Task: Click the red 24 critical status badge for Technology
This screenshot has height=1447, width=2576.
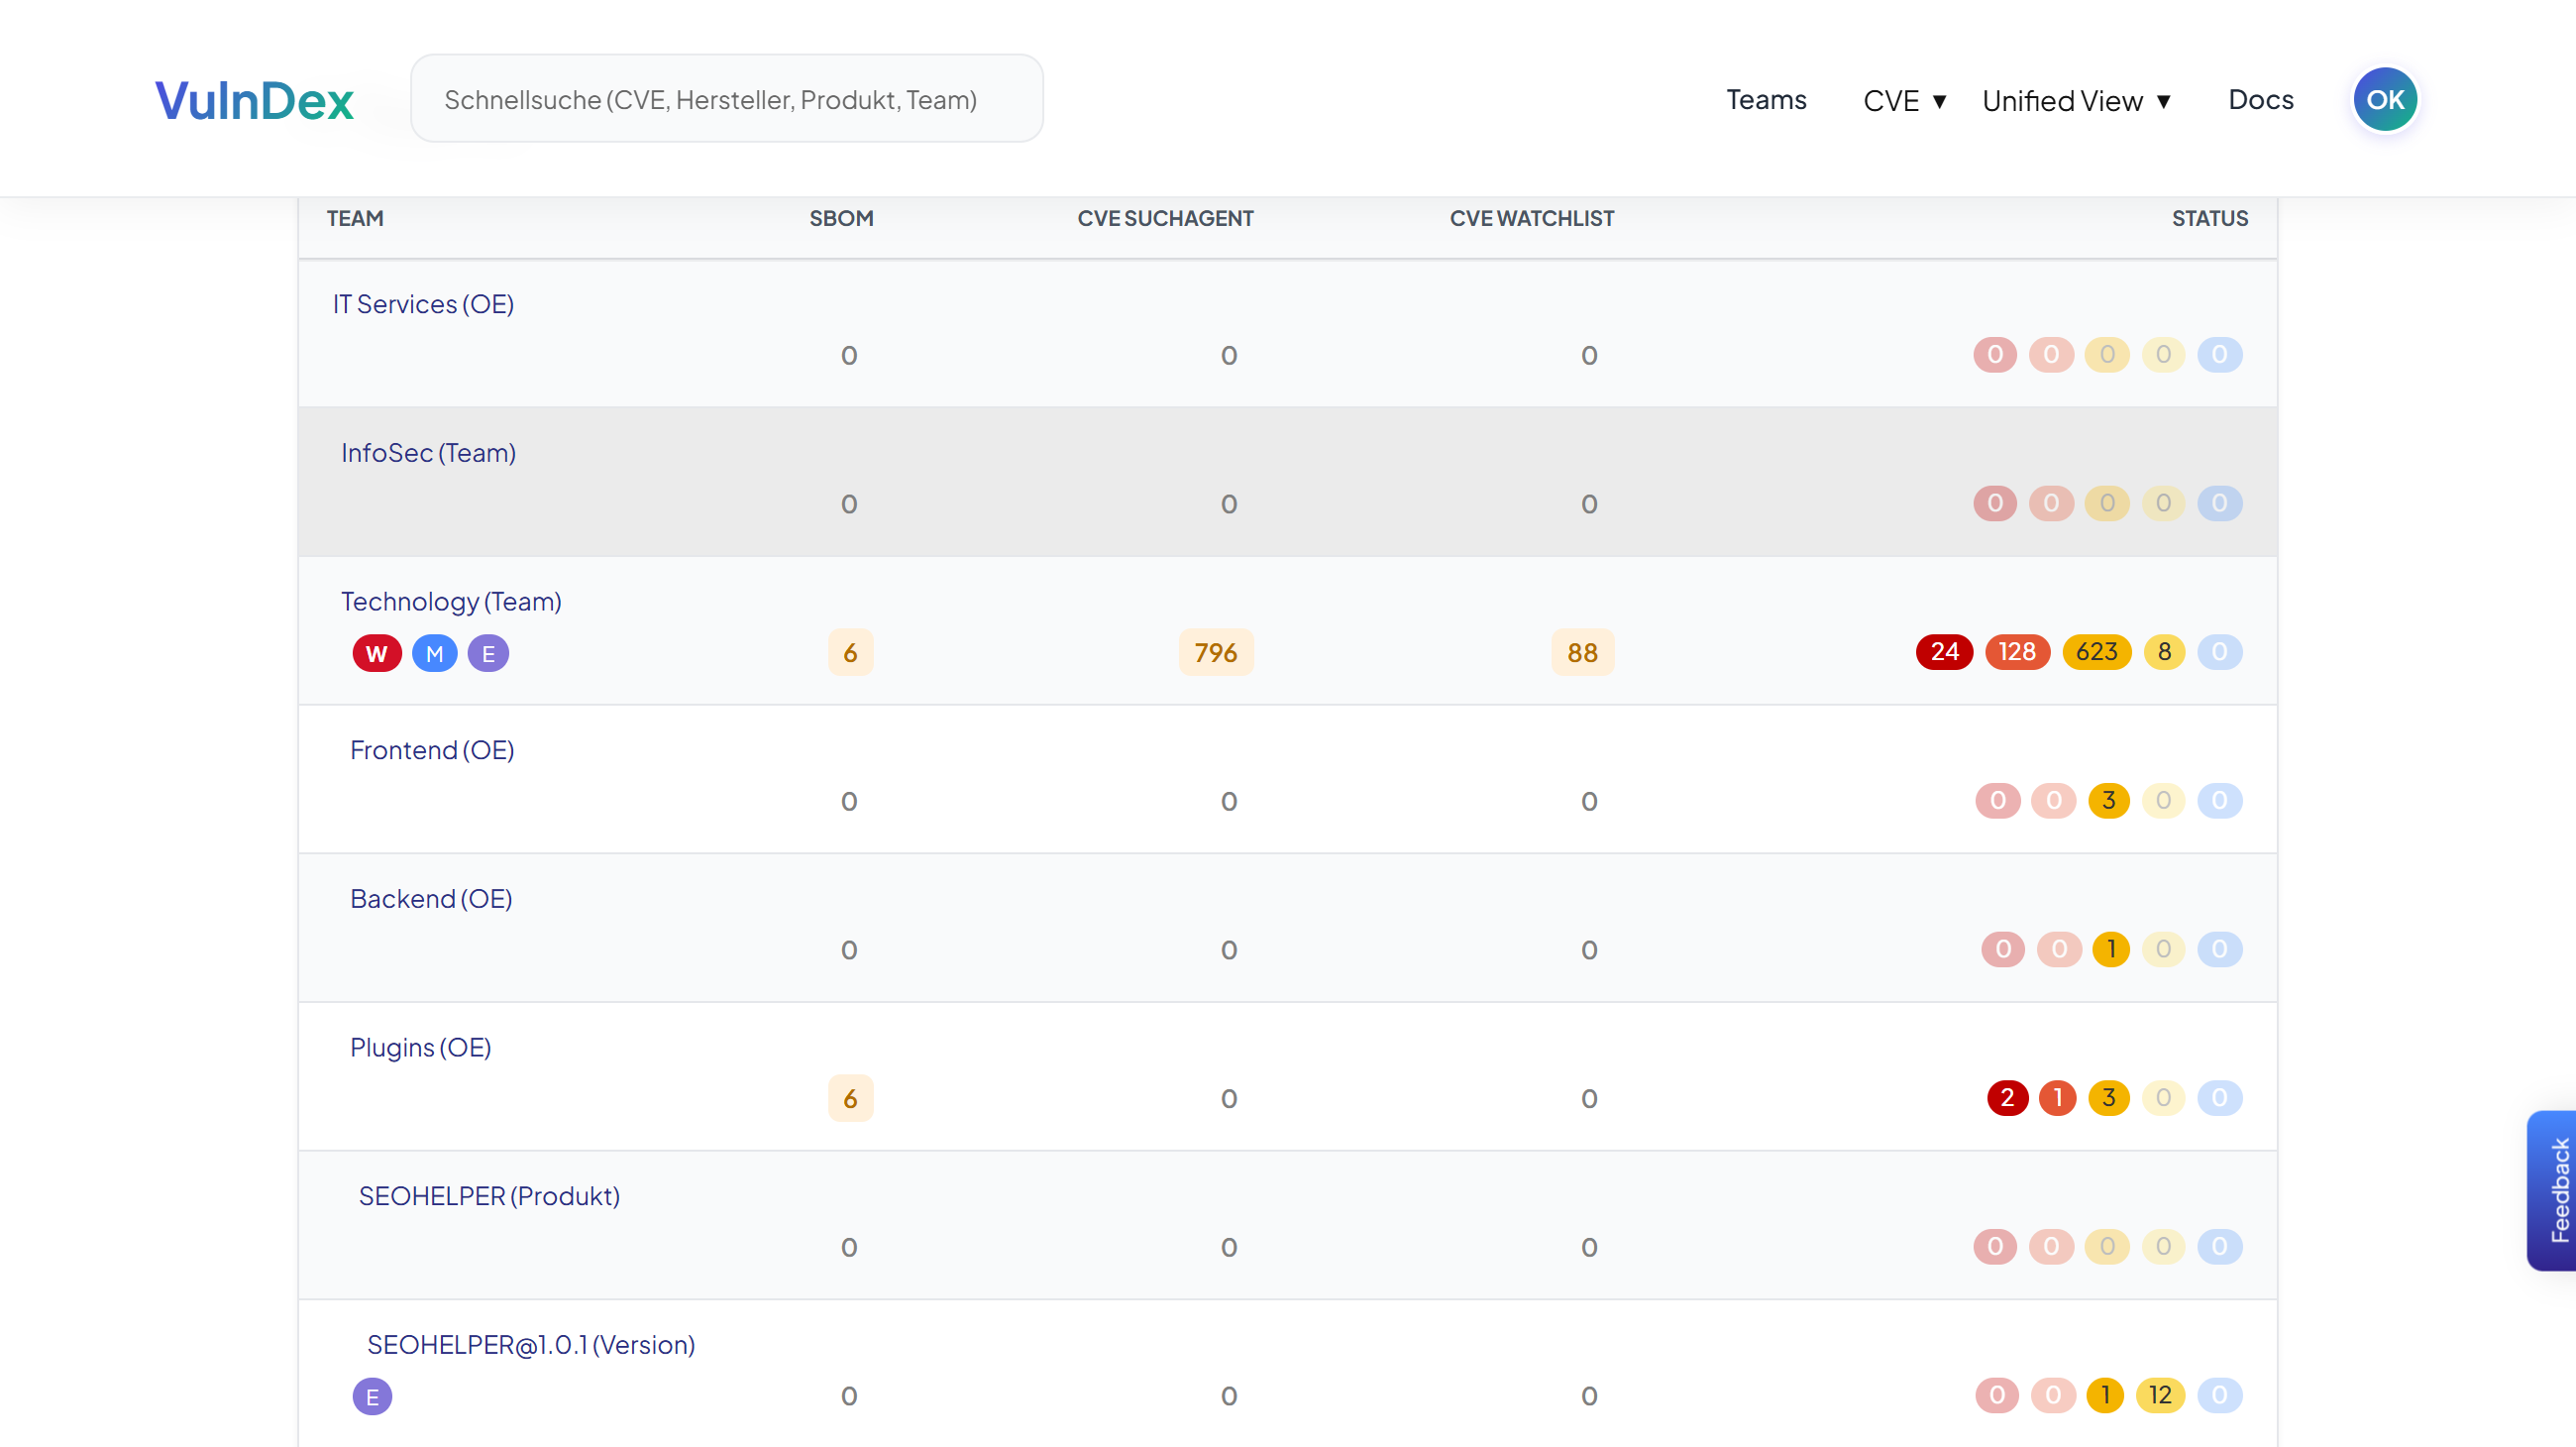Action: 1944,651
